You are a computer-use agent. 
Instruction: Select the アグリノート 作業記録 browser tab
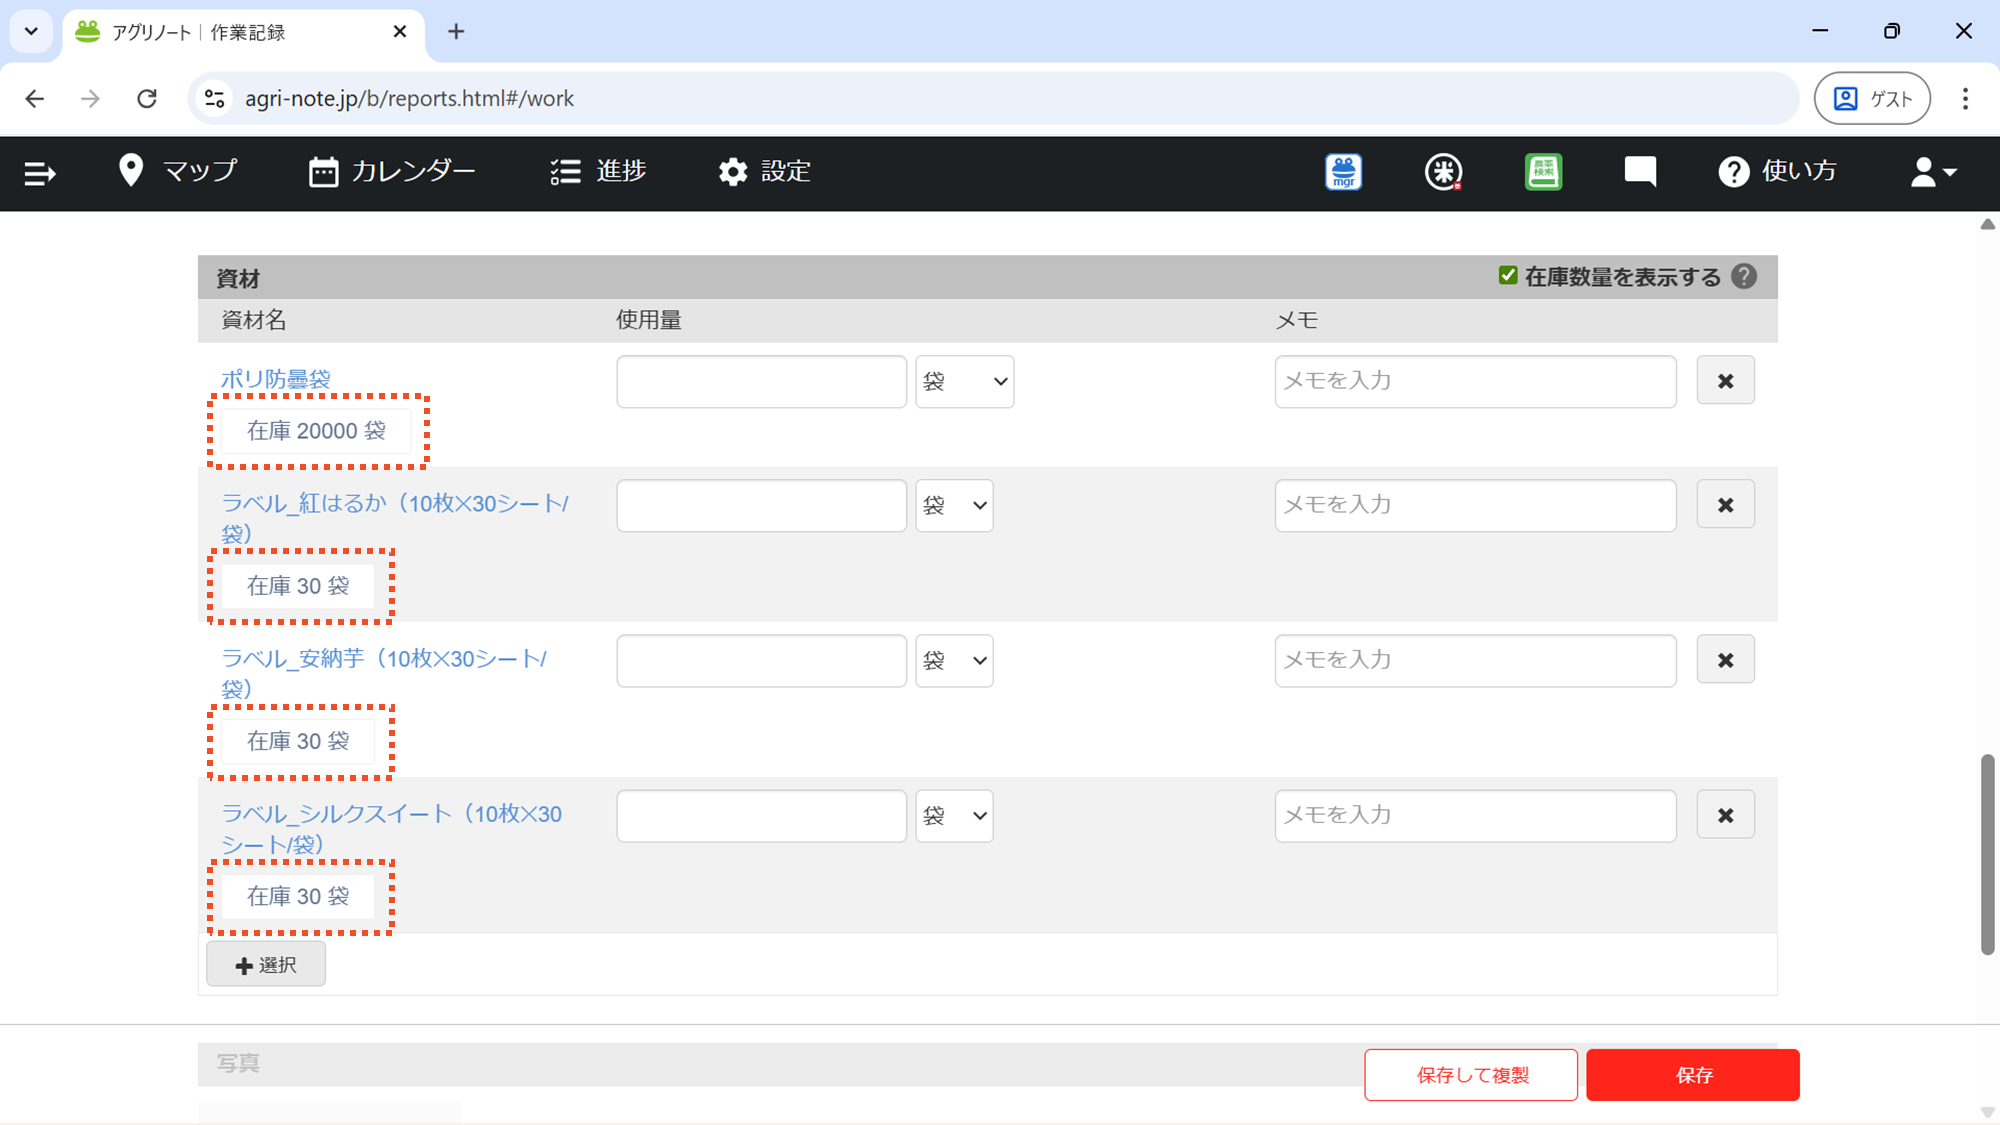(244, 32)
